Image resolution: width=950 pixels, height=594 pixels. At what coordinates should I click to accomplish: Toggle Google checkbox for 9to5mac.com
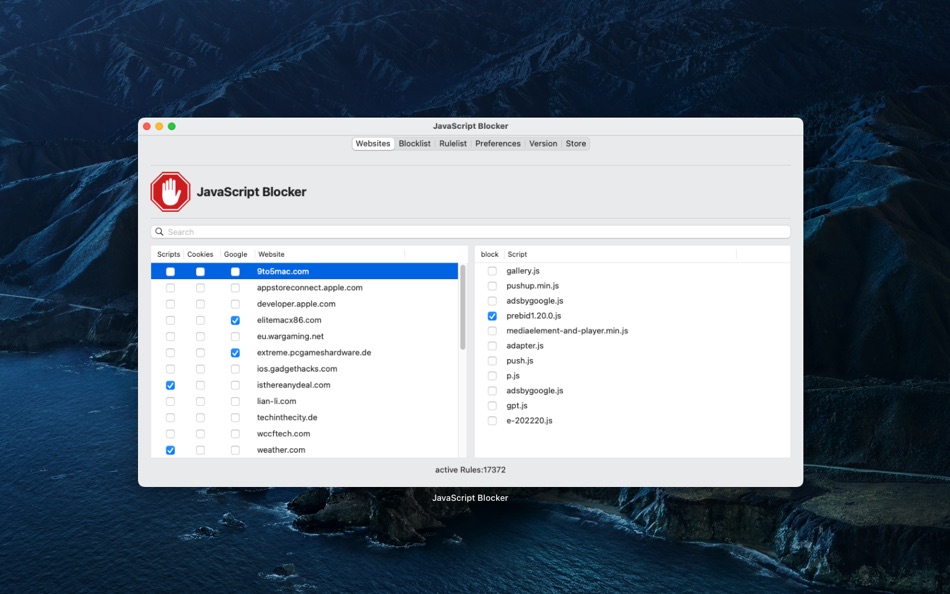tap(235, 272)
